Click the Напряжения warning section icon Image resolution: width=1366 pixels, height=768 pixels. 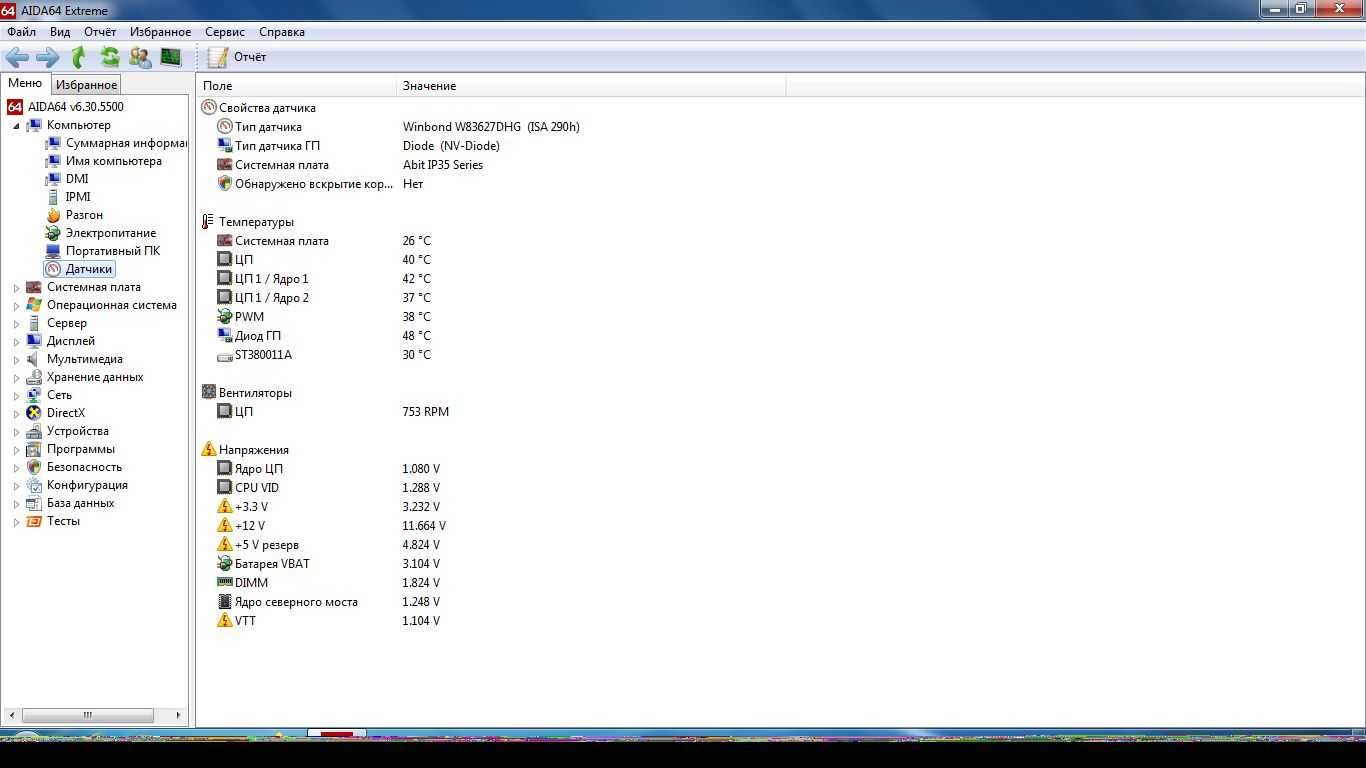(209, 450)
